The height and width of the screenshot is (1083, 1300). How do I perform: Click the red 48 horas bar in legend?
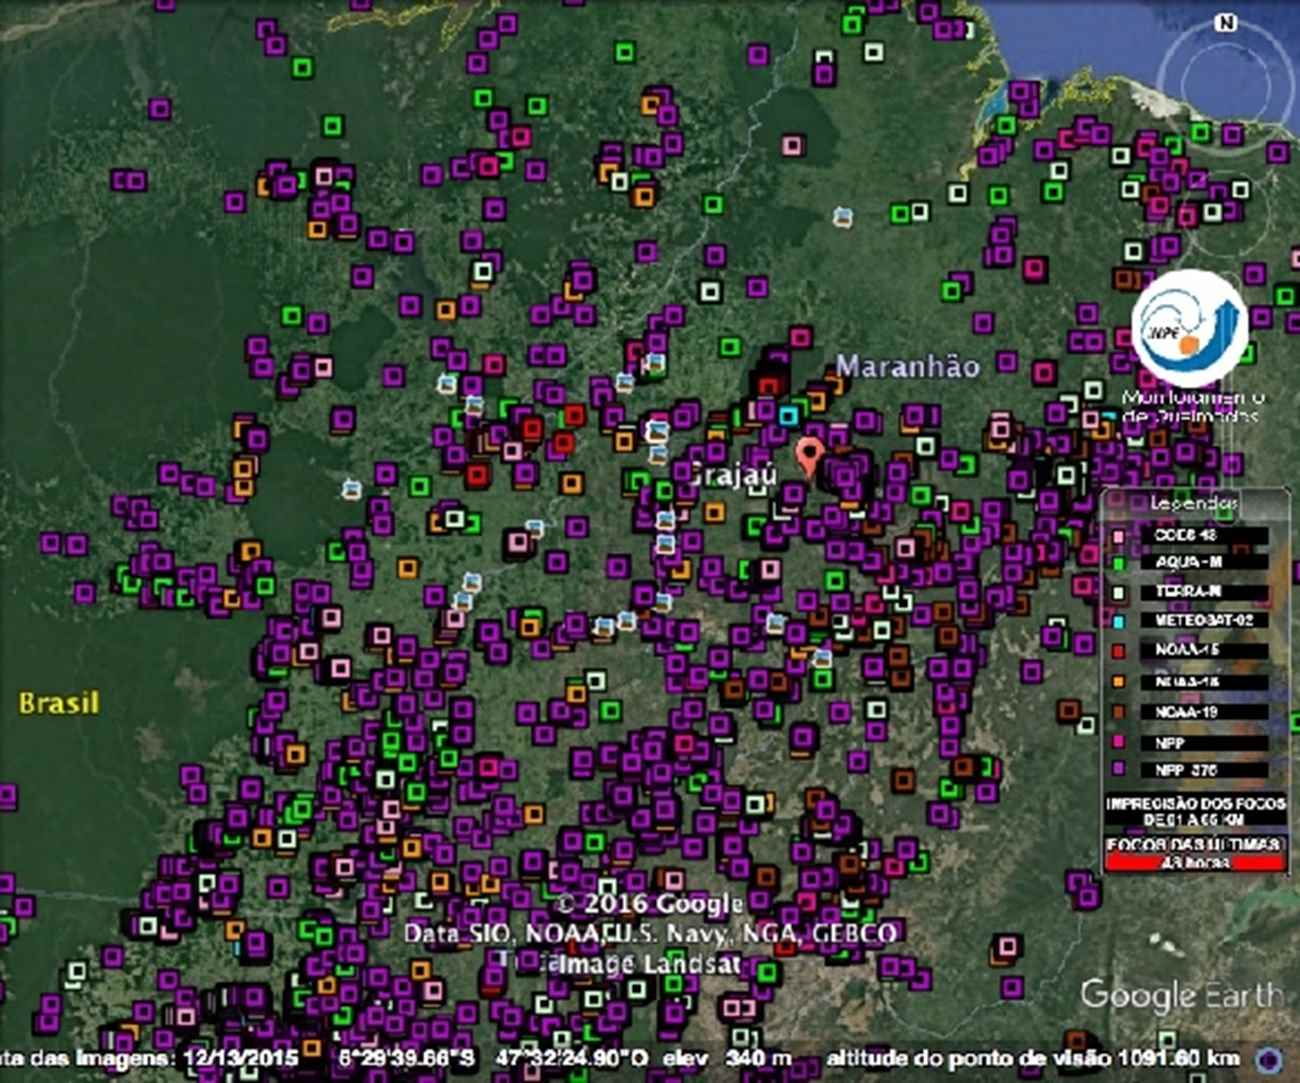coord(1195,863)
